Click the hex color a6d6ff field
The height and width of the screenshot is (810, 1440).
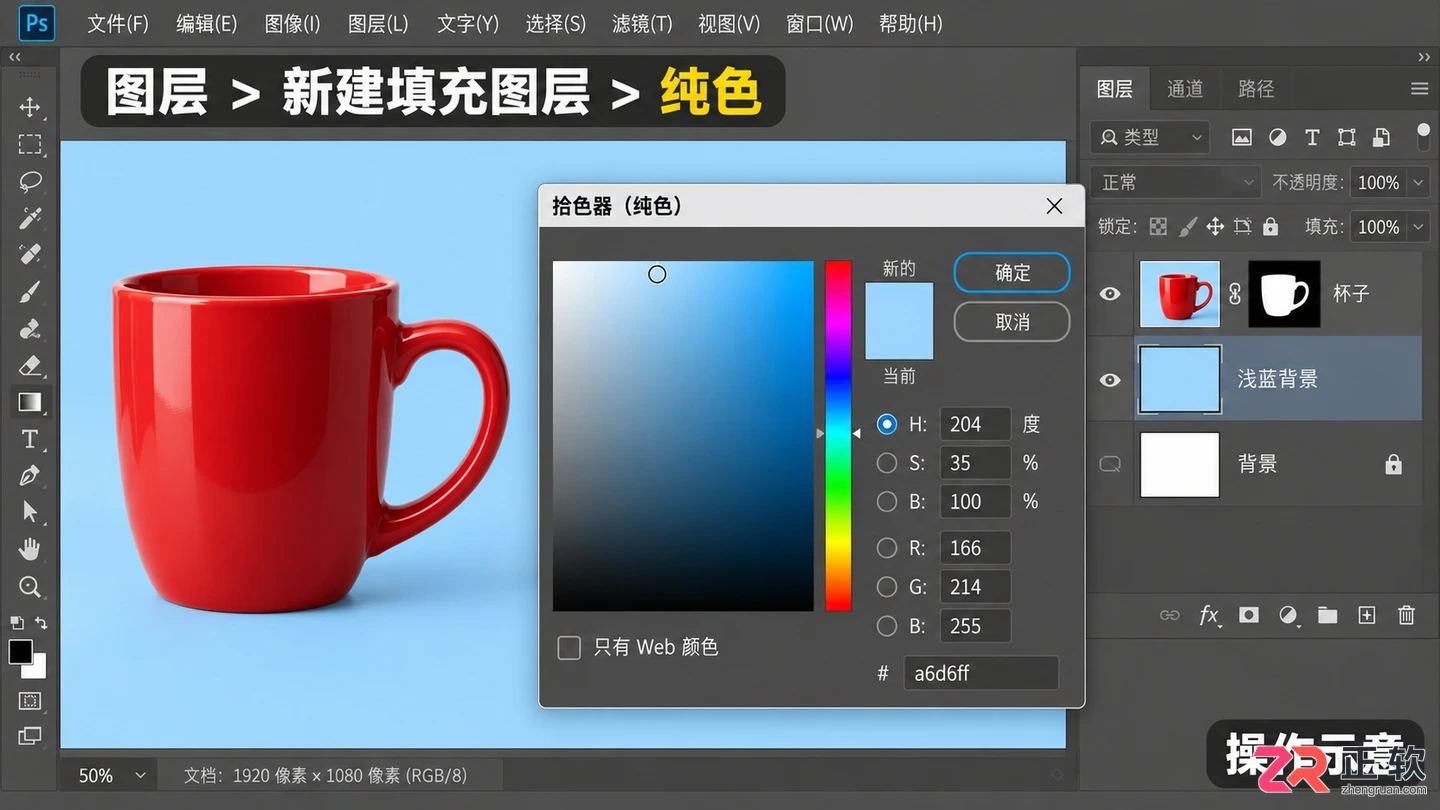pyautogui.click(x=981, y=673)
